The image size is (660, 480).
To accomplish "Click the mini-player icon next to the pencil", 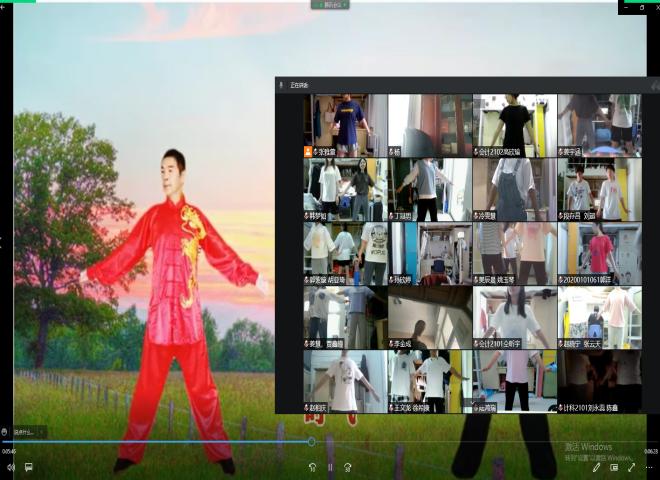I will click(614, 467).
